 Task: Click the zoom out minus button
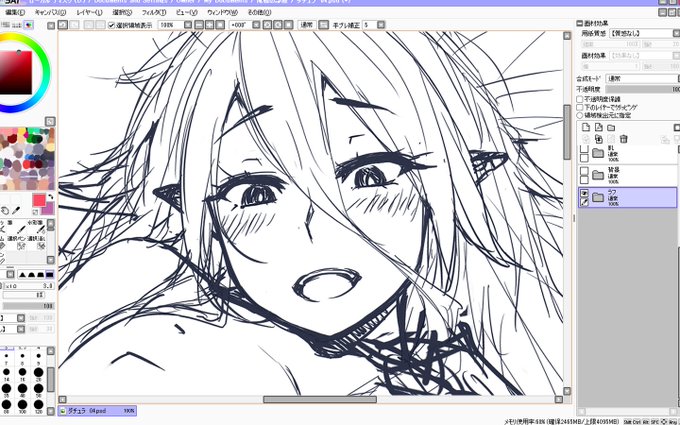pyautogui.click(x=199, y=25)
